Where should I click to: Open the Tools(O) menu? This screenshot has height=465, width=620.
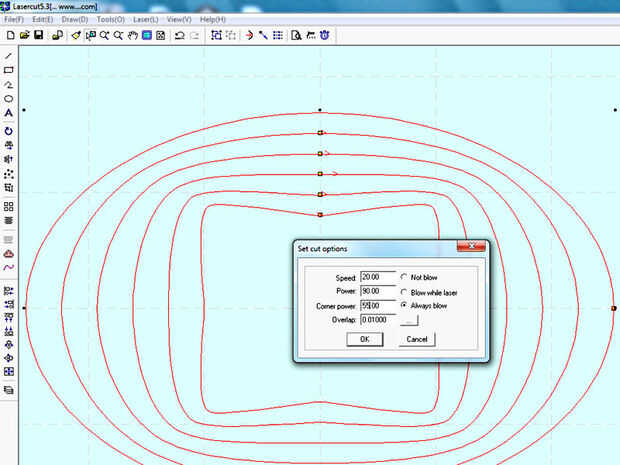(111, 19)
